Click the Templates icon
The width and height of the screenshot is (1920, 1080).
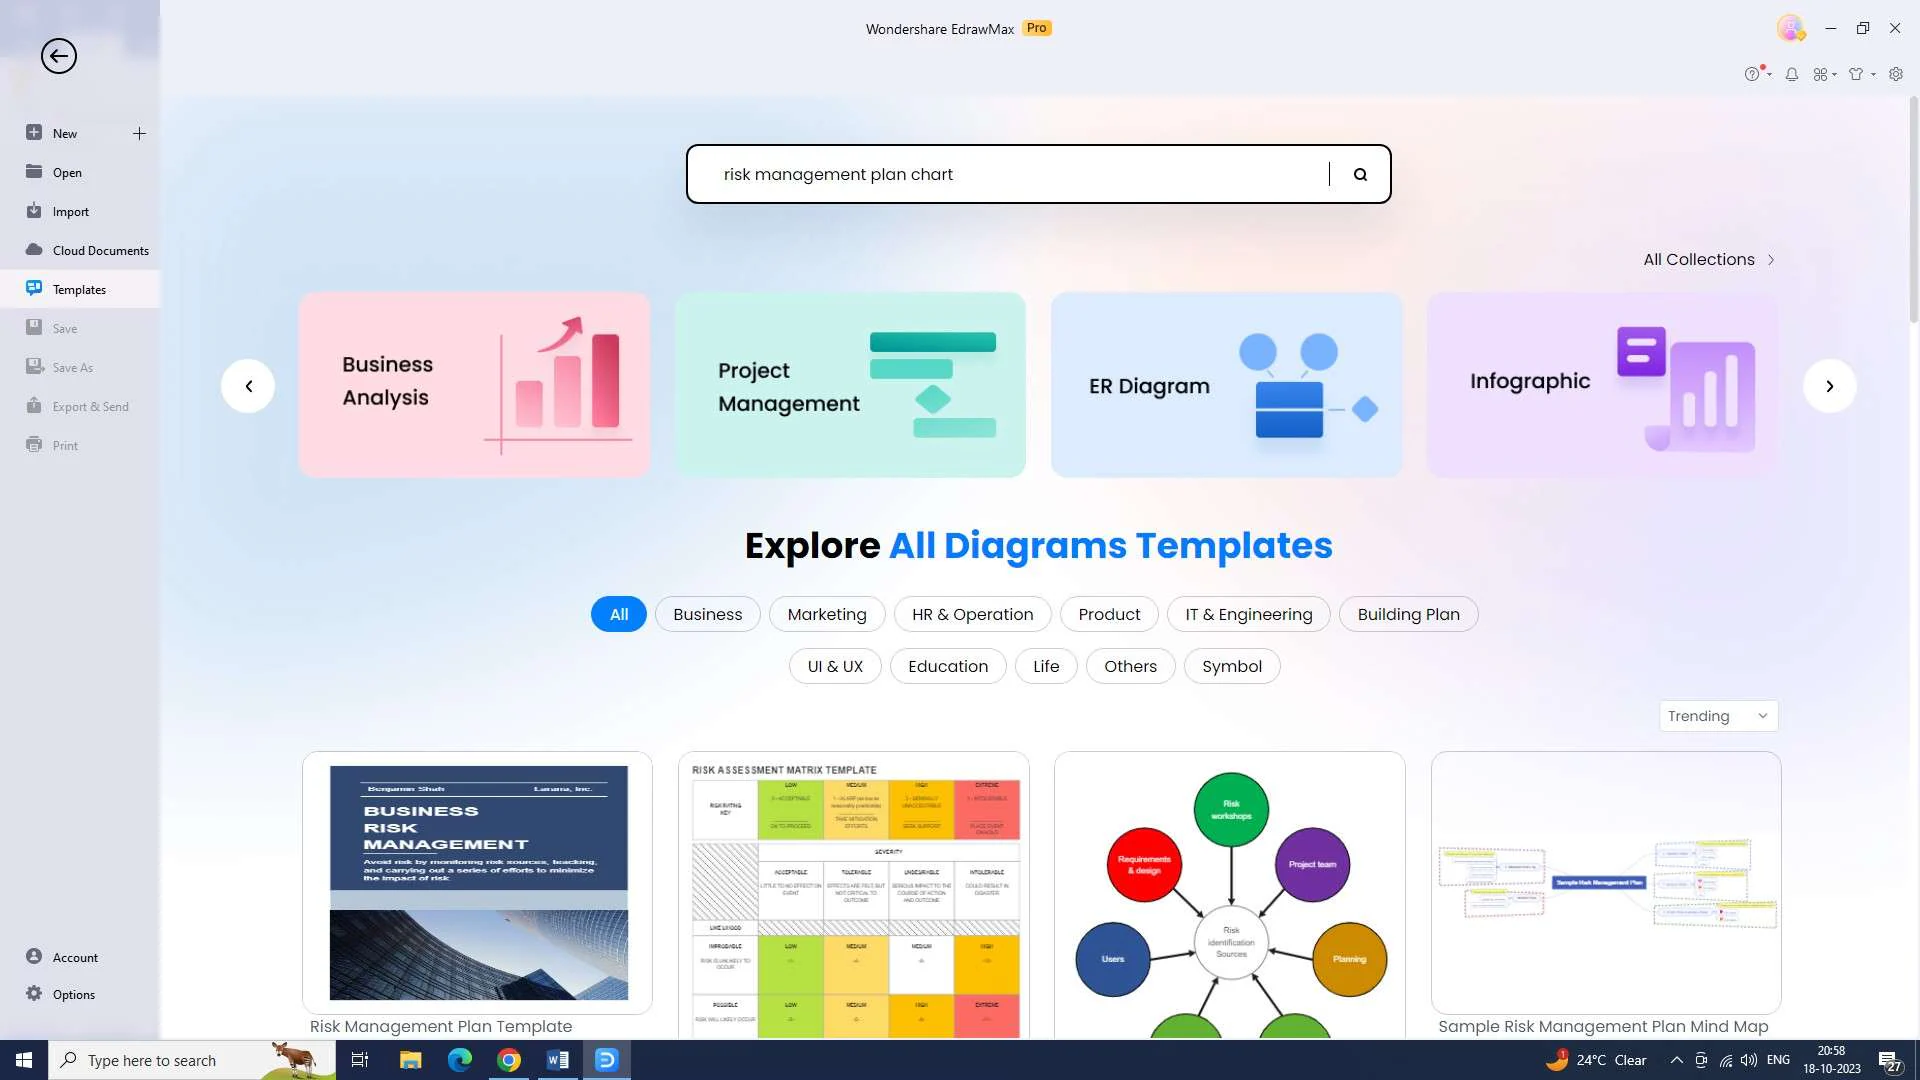coord(32,289)
